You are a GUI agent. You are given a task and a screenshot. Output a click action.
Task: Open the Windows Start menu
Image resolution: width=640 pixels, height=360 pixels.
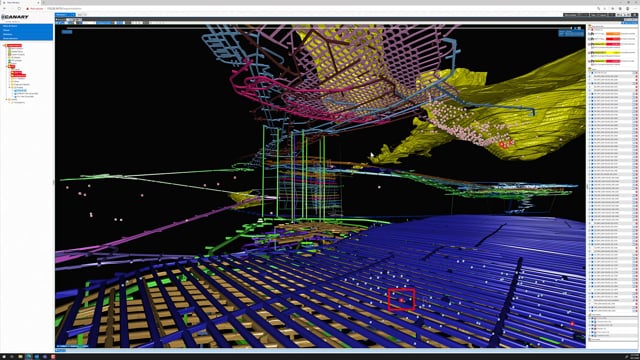4,357
